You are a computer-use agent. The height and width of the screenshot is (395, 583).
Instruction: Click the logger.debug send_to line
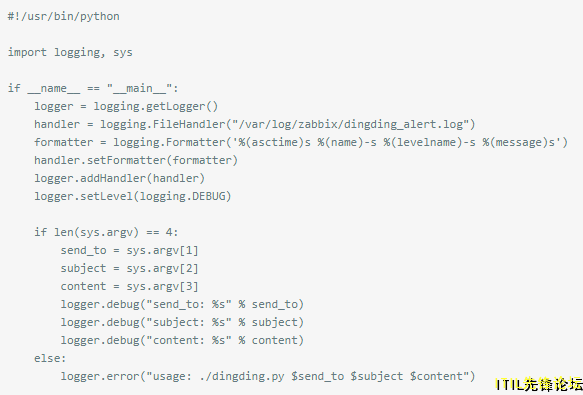182,304
